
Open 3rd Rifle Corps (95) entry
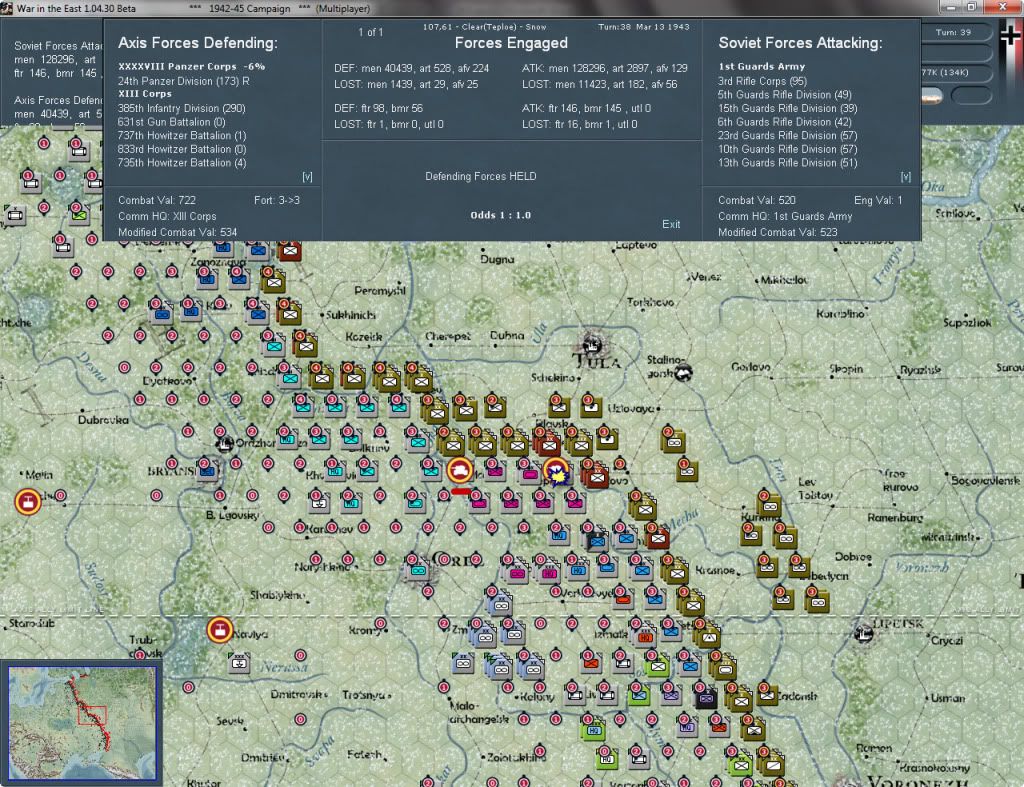tap(762, 81)
